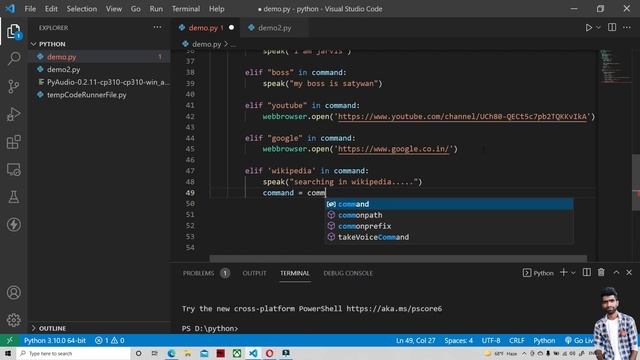Open the Help menu
Screen dimensions: 640x360
tap(216, 9)
